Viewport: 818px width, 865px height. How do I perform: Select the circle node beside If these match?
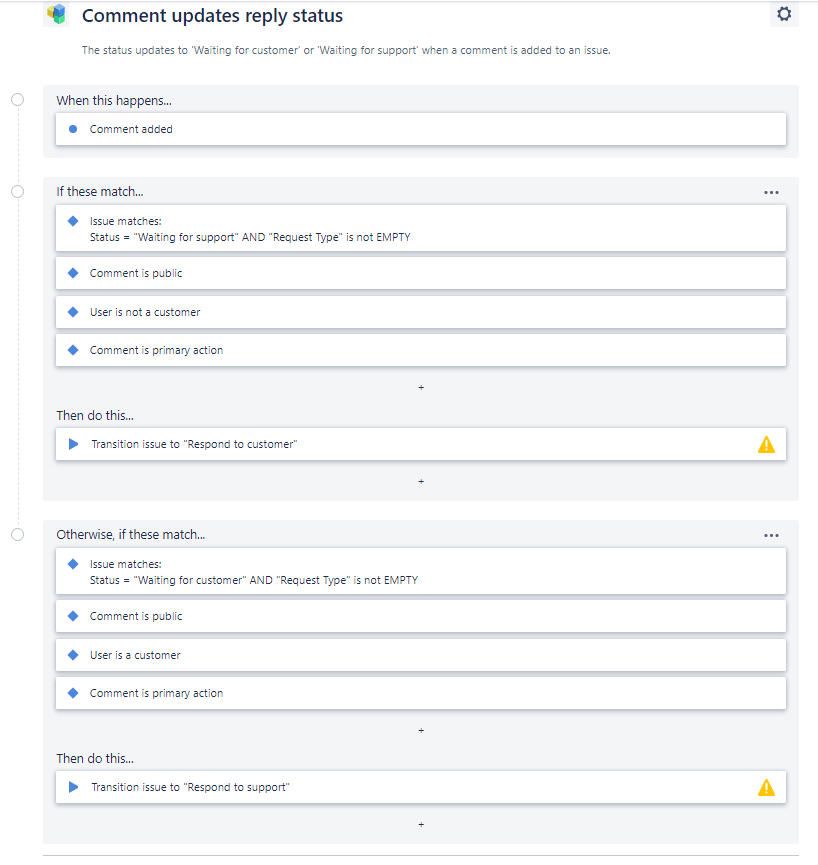[18, 191]
